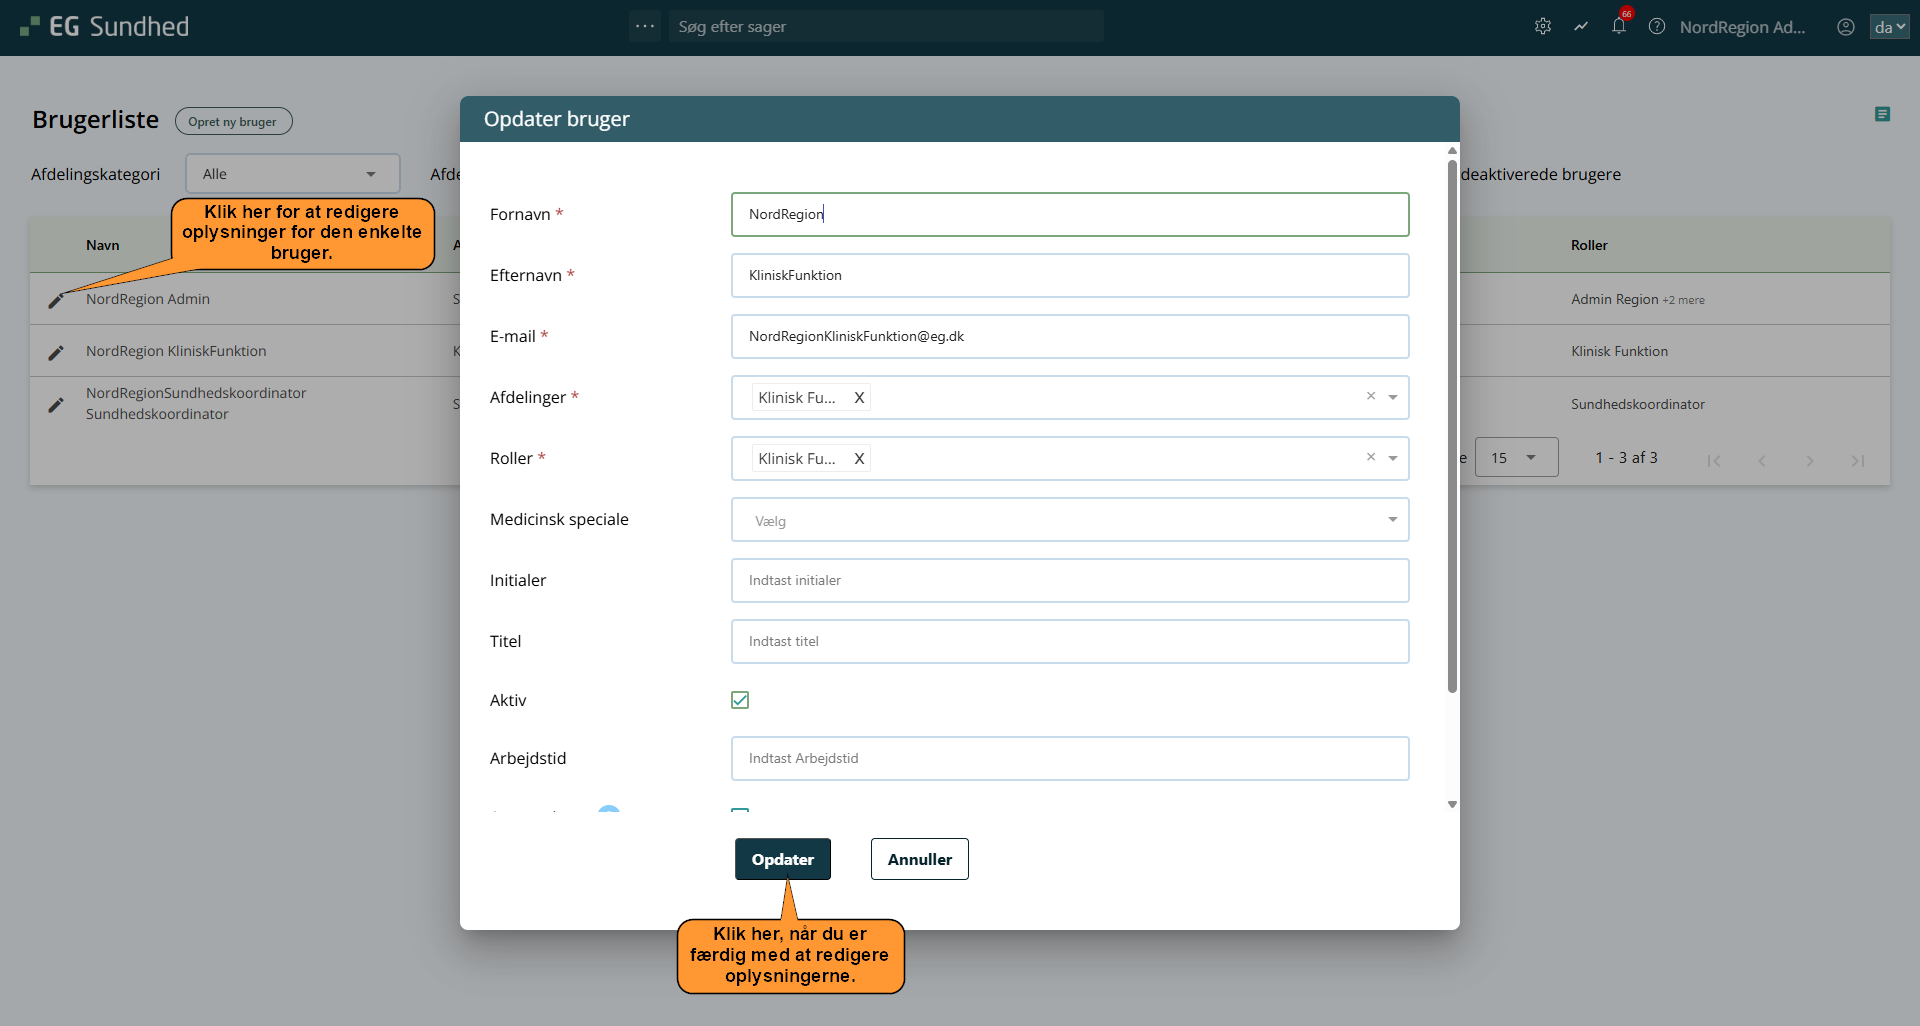Viewport: 1920px width, 1026px height.
Task: Edit NordRegionSundhedskoordinator with pencil icon
Action: 56,404
